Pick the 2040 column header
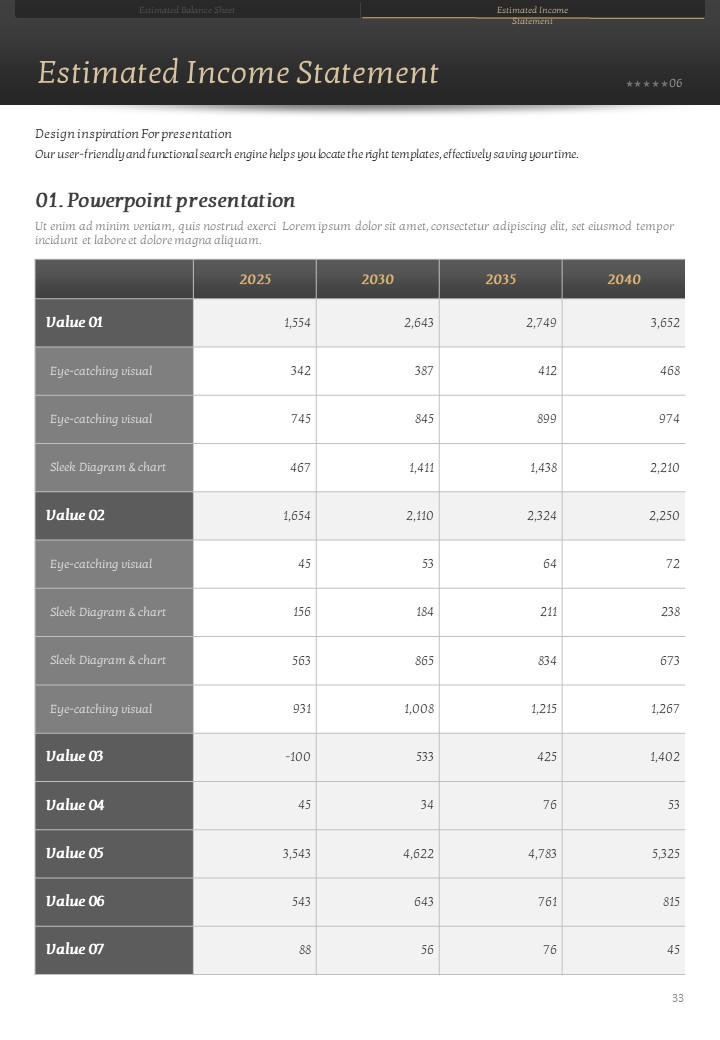The image size is (720, 1040). [624, 279]
